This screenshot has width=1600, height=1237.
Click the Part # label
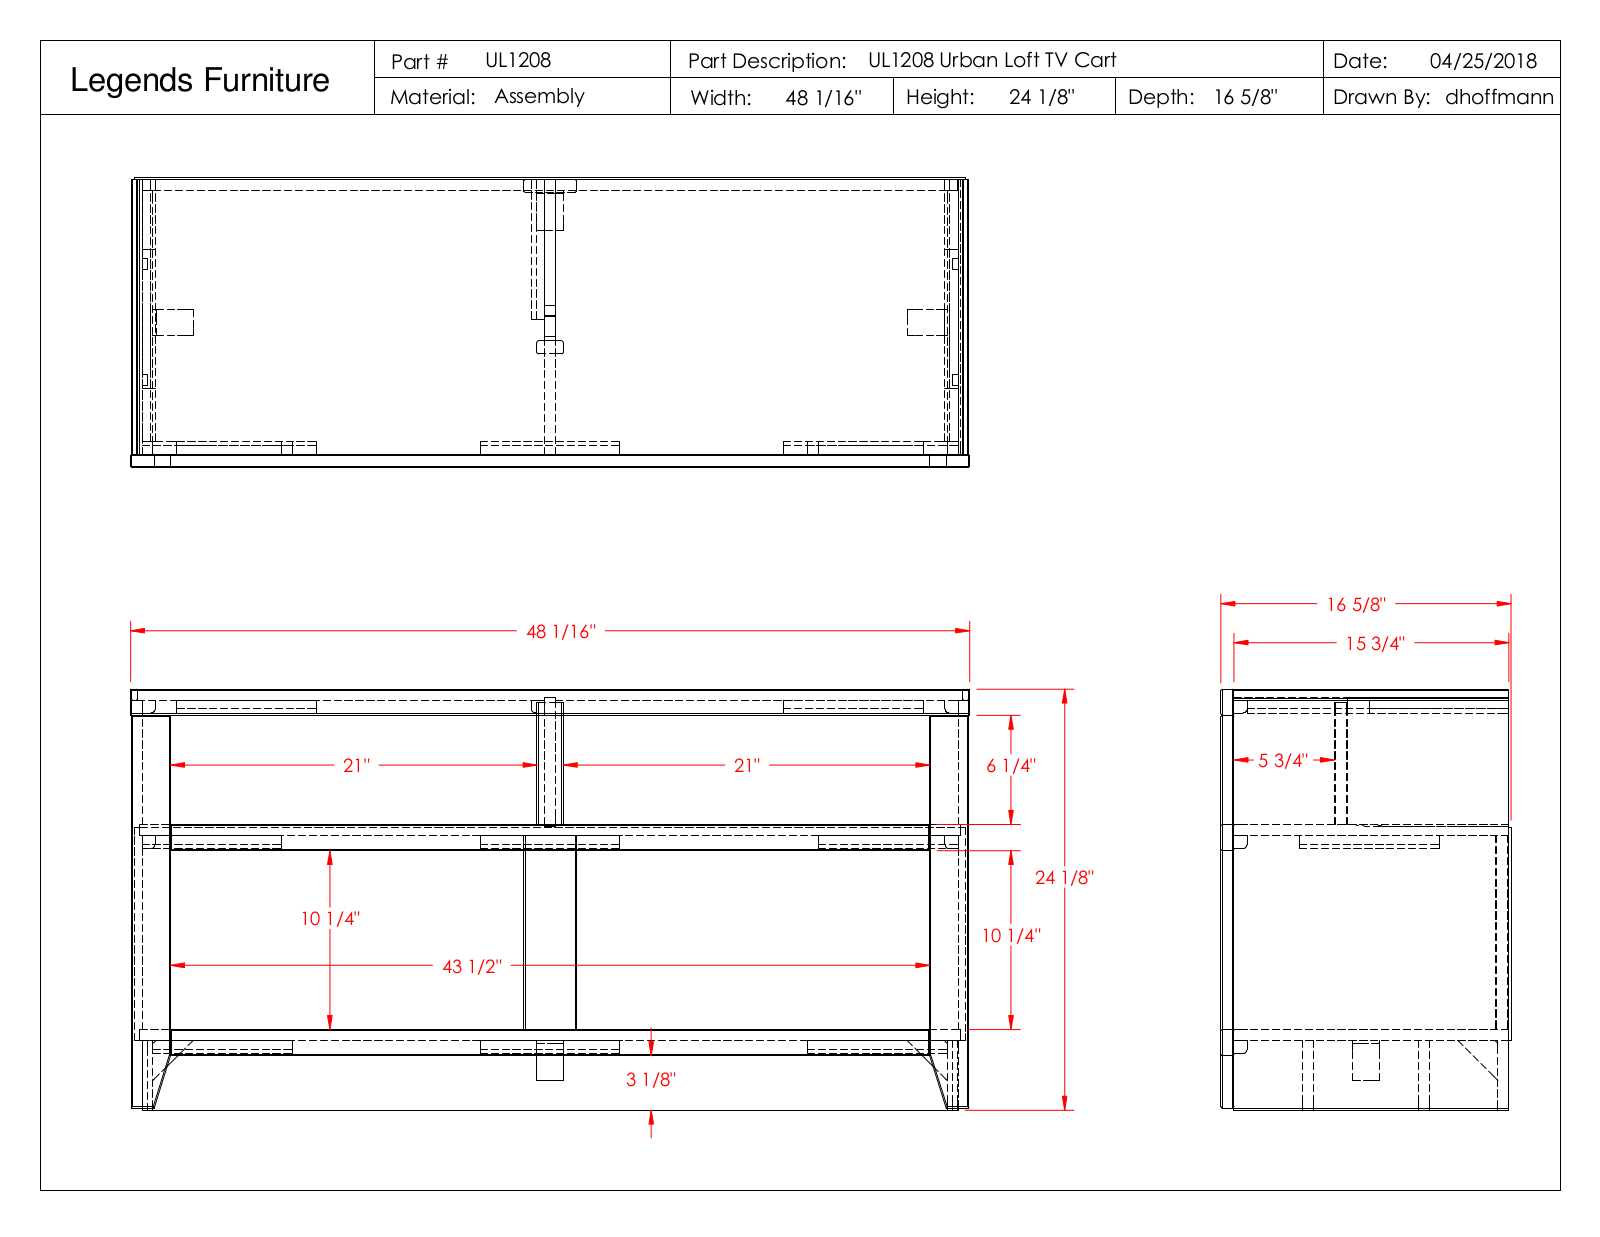click(x=420, y=61)
